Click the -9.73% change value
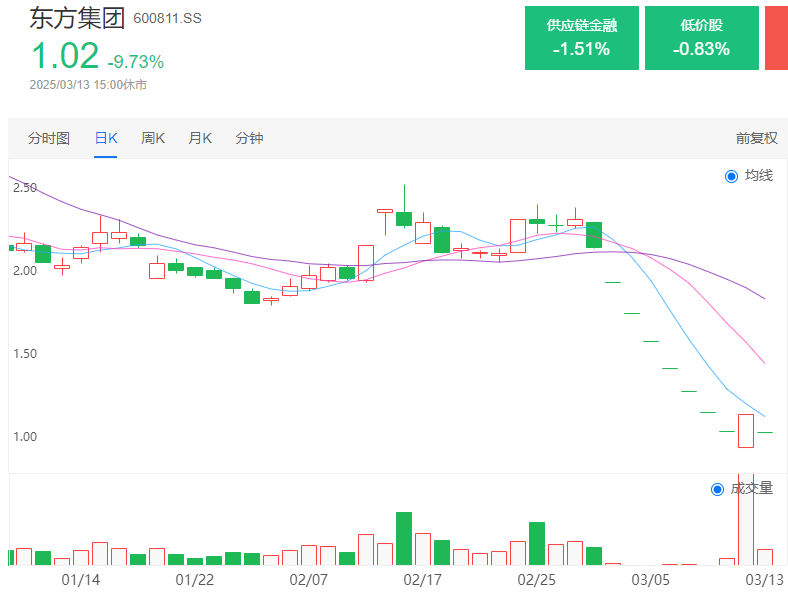 pos(136,62)
